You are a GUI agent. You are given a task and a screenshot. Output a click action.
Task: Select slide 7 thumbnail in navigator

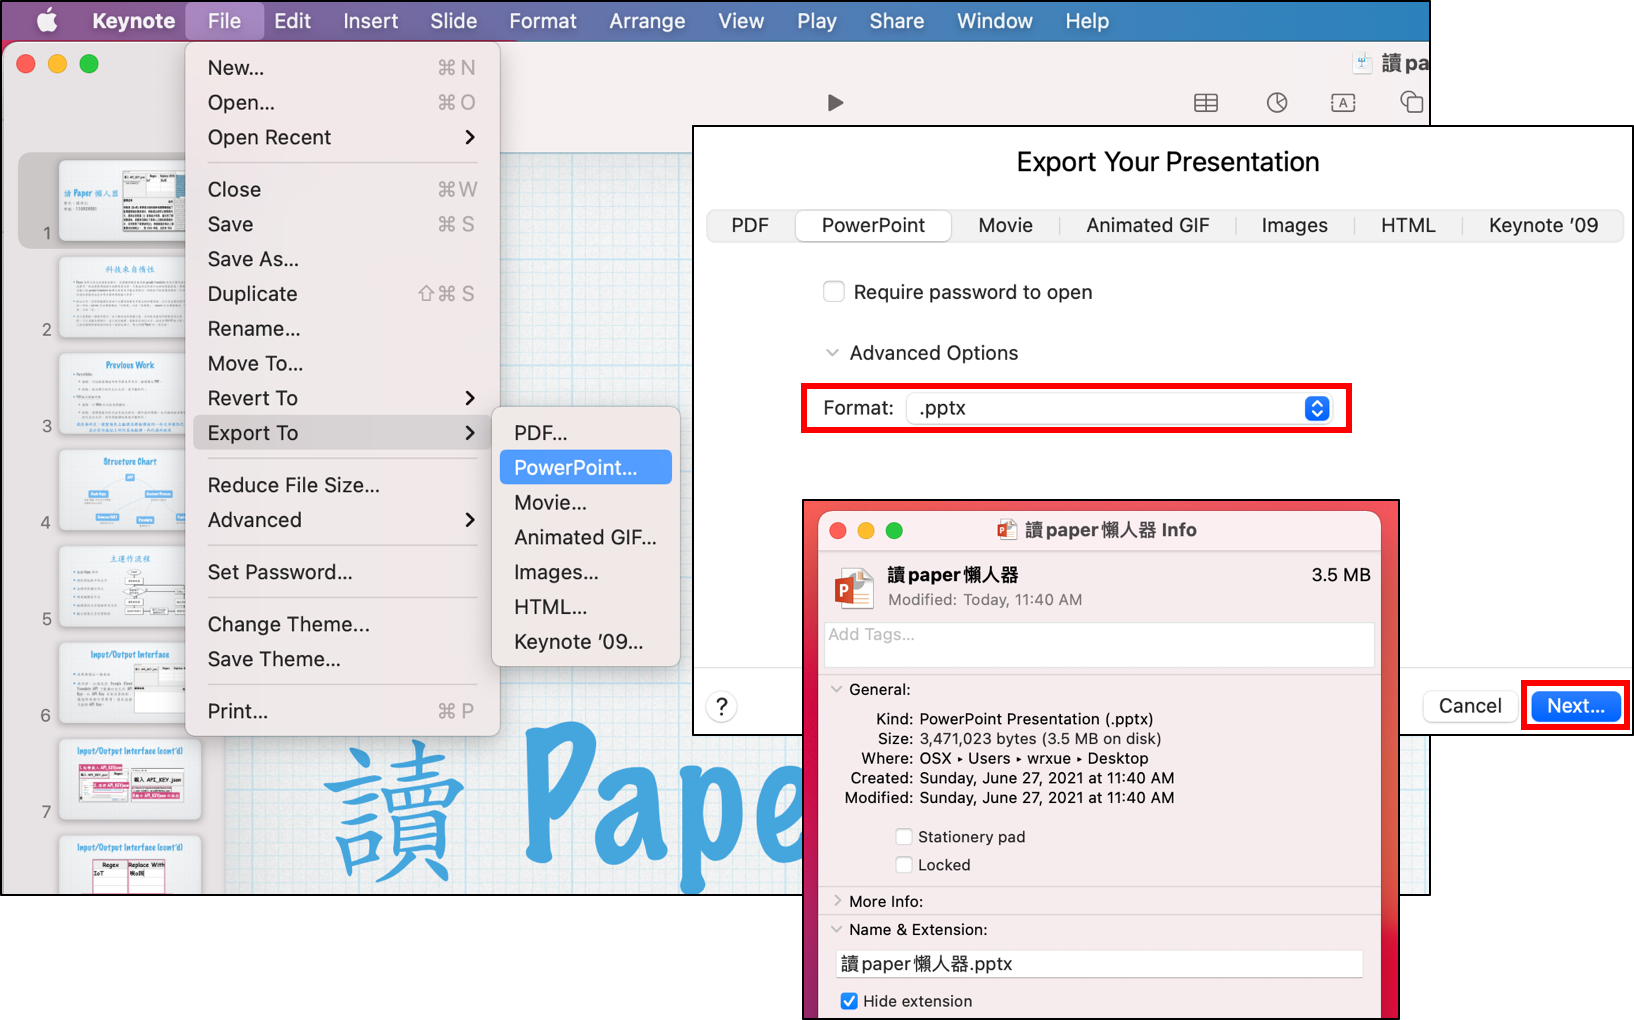point(130,778)
